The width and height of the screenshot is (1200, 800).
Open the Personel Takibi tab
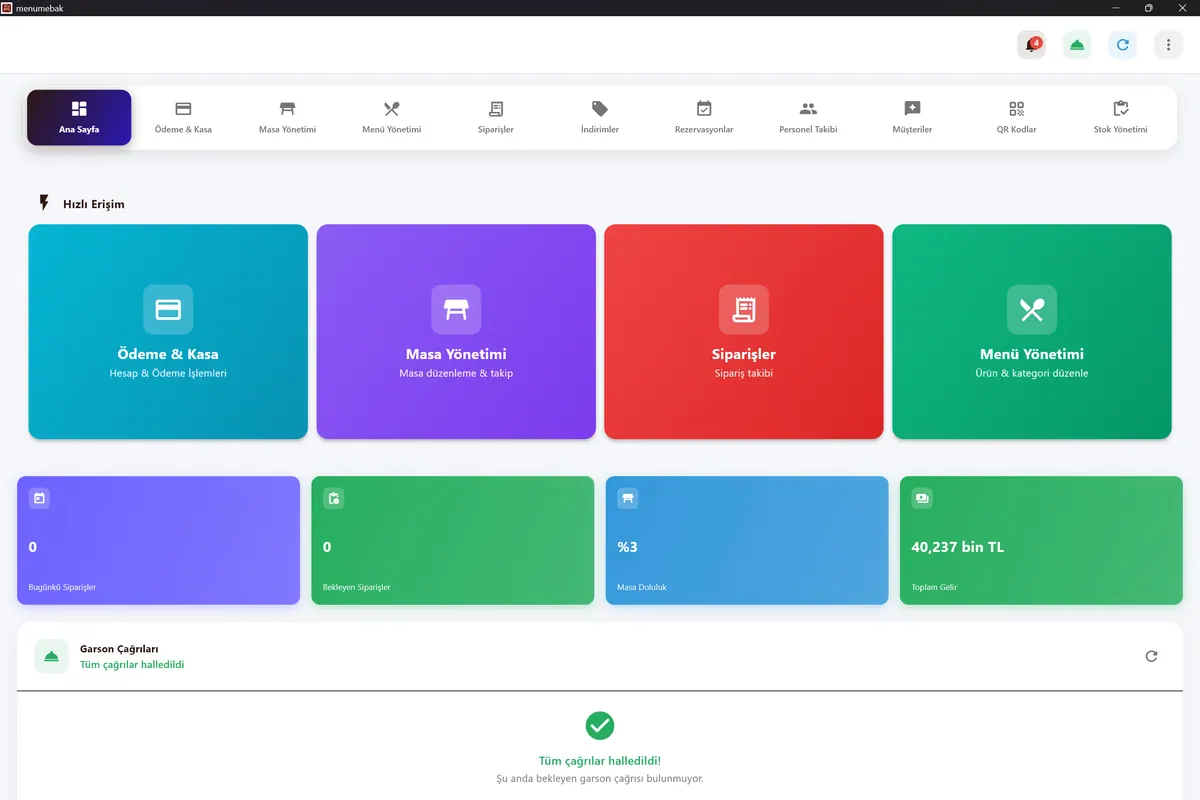tap(808, 118)
